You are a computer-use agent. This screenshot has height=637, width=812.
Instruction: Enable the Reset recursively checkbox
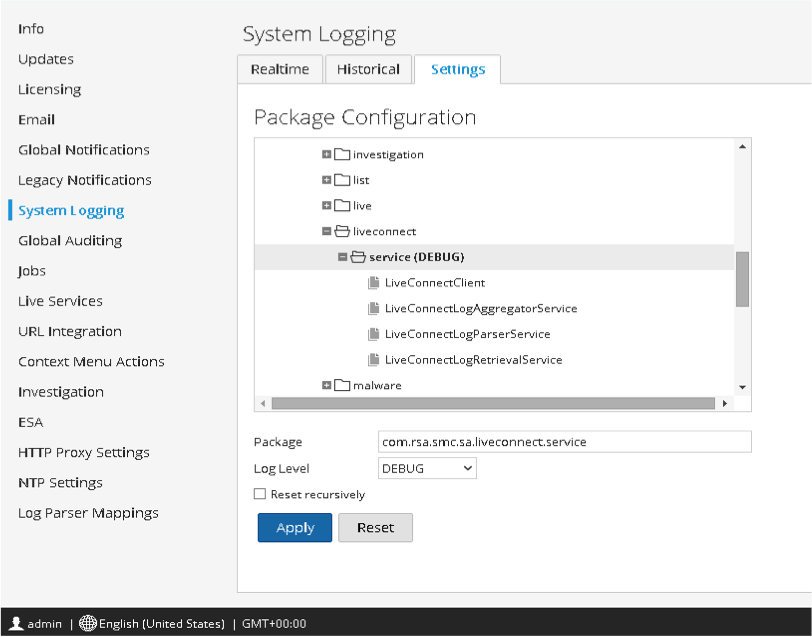[260, 495]
